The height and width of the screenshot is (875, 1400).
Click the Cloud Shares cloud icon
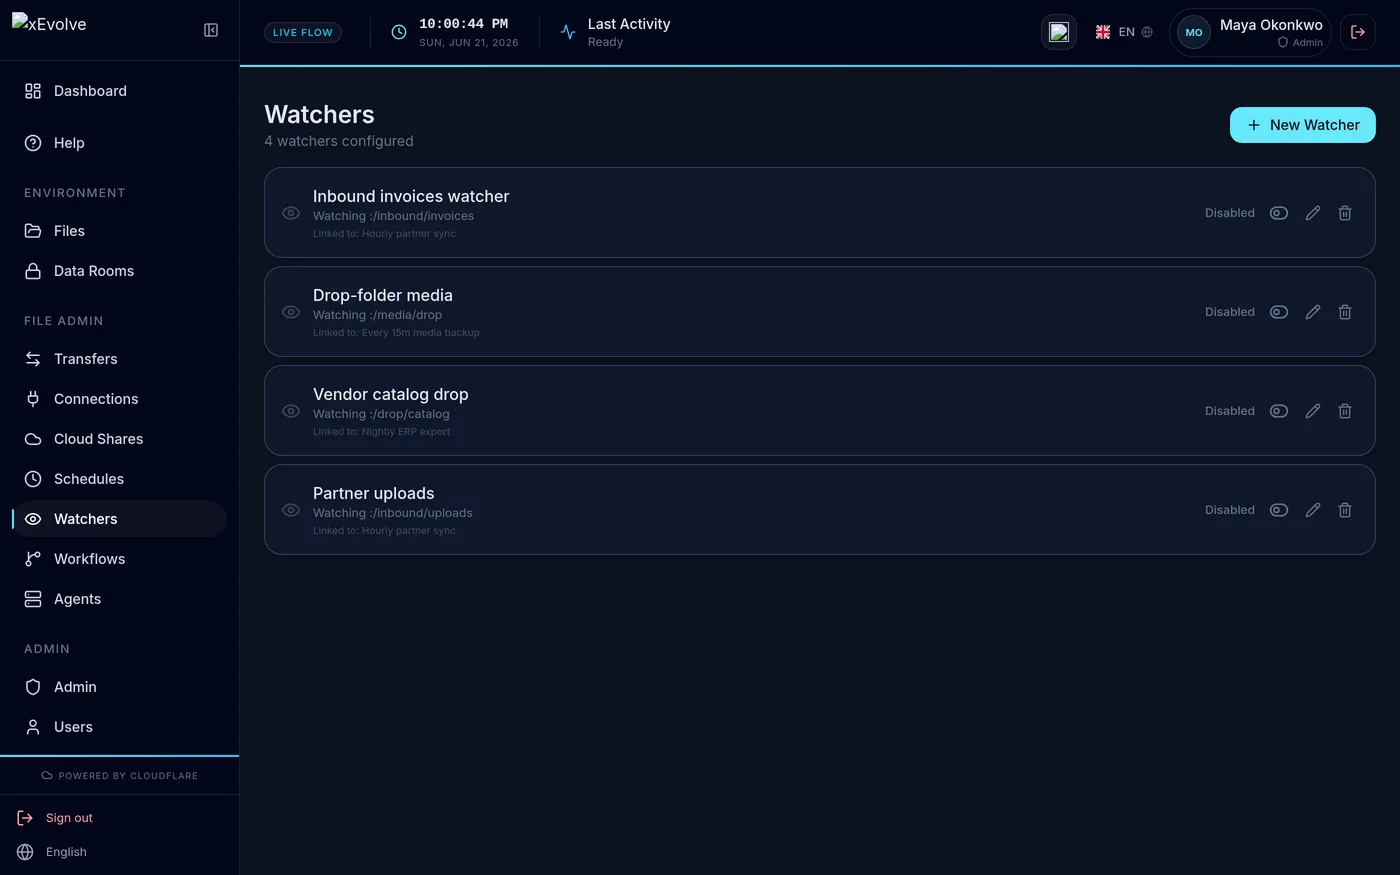click(33, 439)
